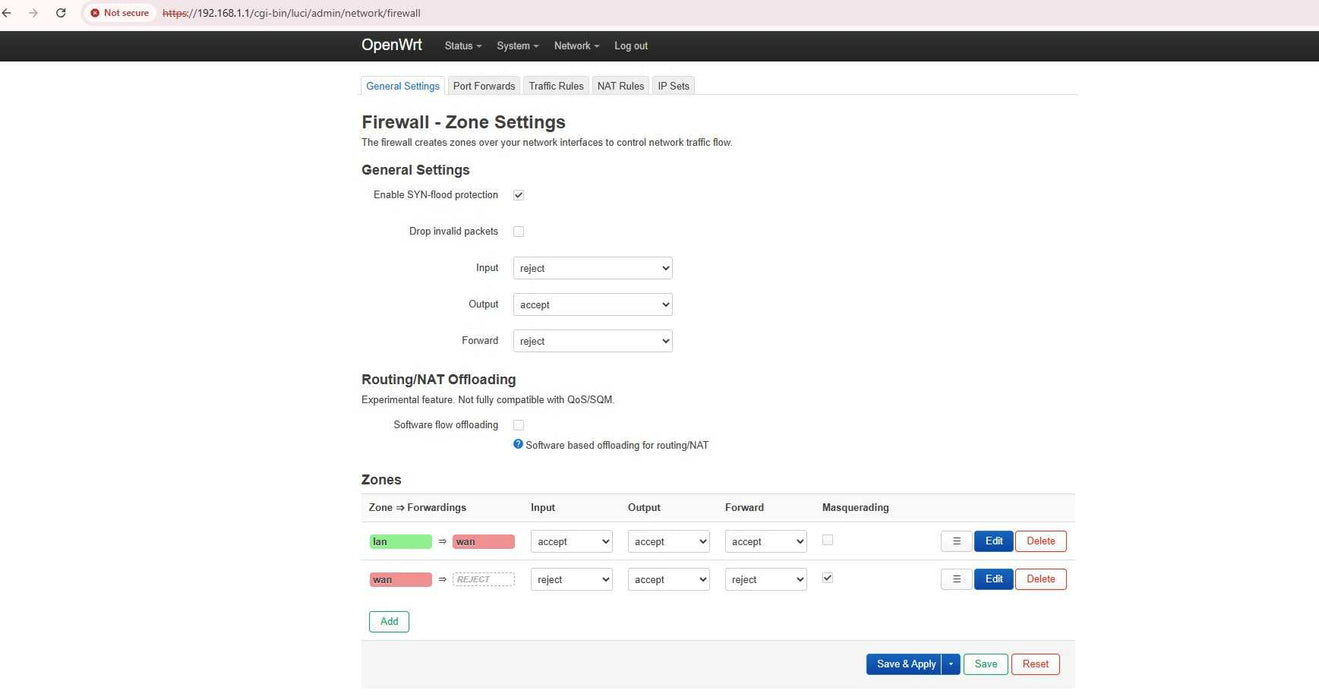The width and height of the screenshot is (1319, 700).
Task: Click the Save button
Action: pos(986,664)
